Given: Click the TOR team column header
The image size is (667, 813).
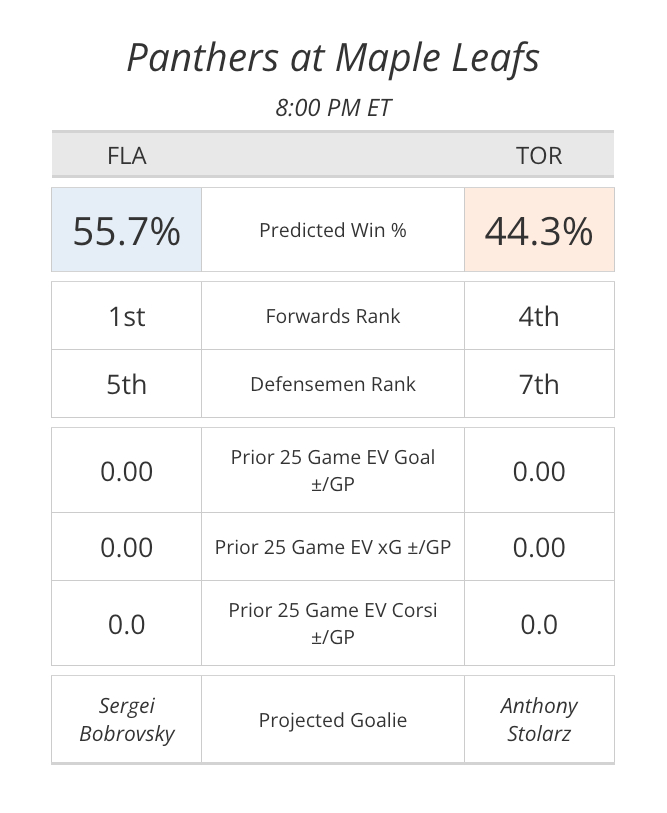Looking at the screenshot, I should pyautogui.click(x=539, y=156).
